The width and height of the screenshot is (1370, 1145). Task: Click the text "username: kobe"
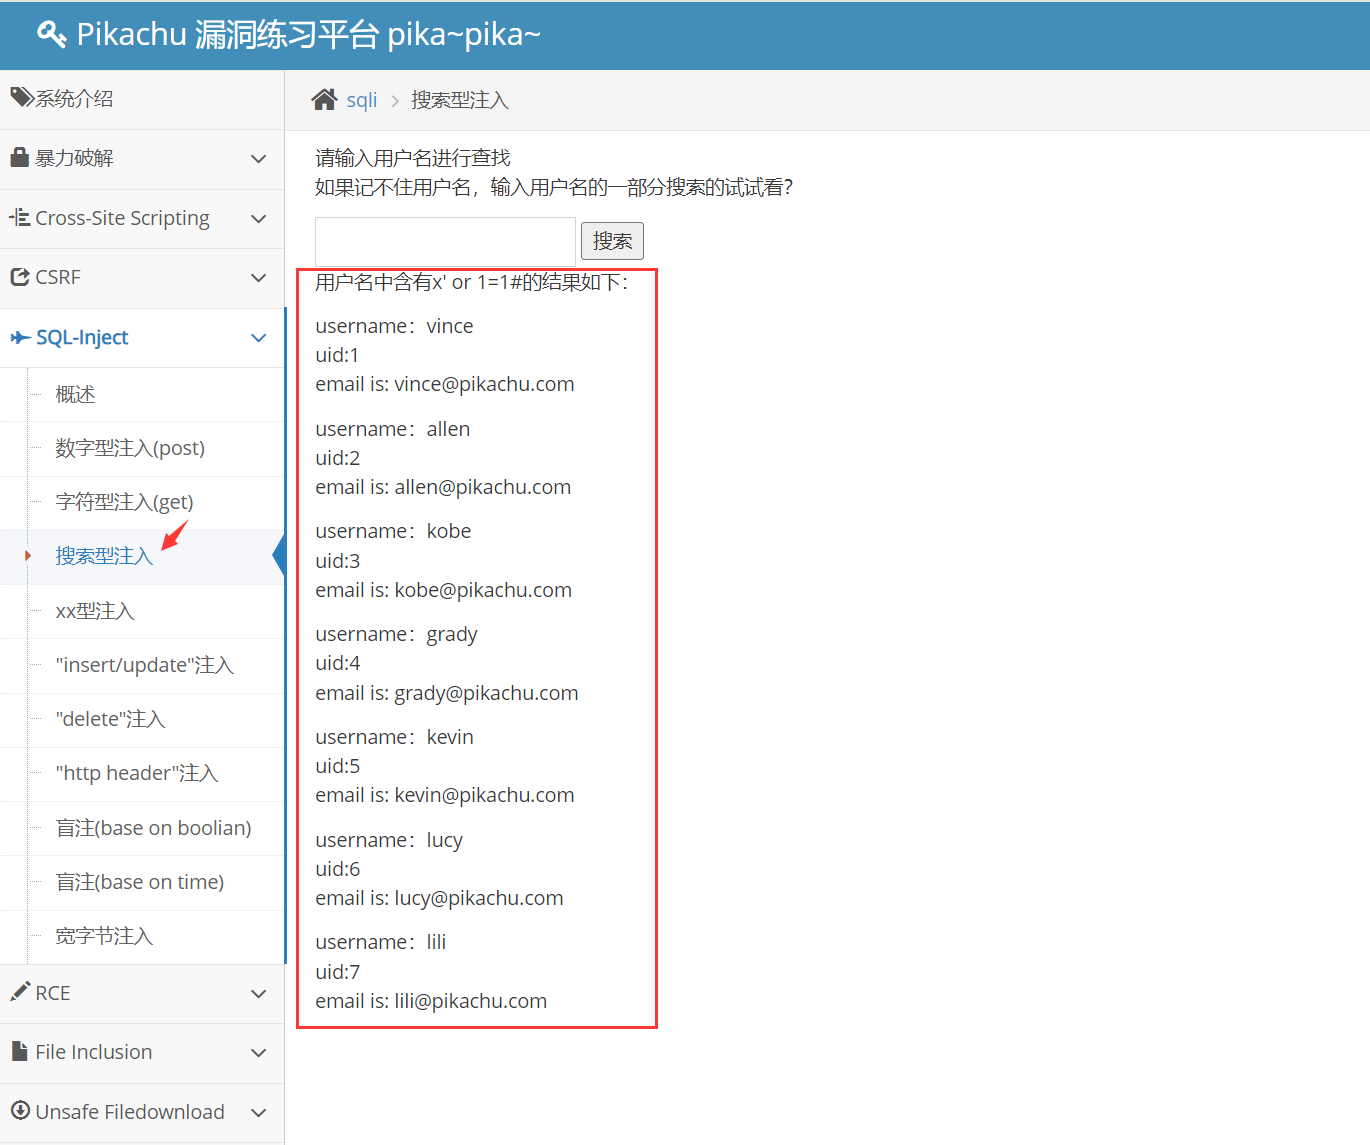click(393, 531)
